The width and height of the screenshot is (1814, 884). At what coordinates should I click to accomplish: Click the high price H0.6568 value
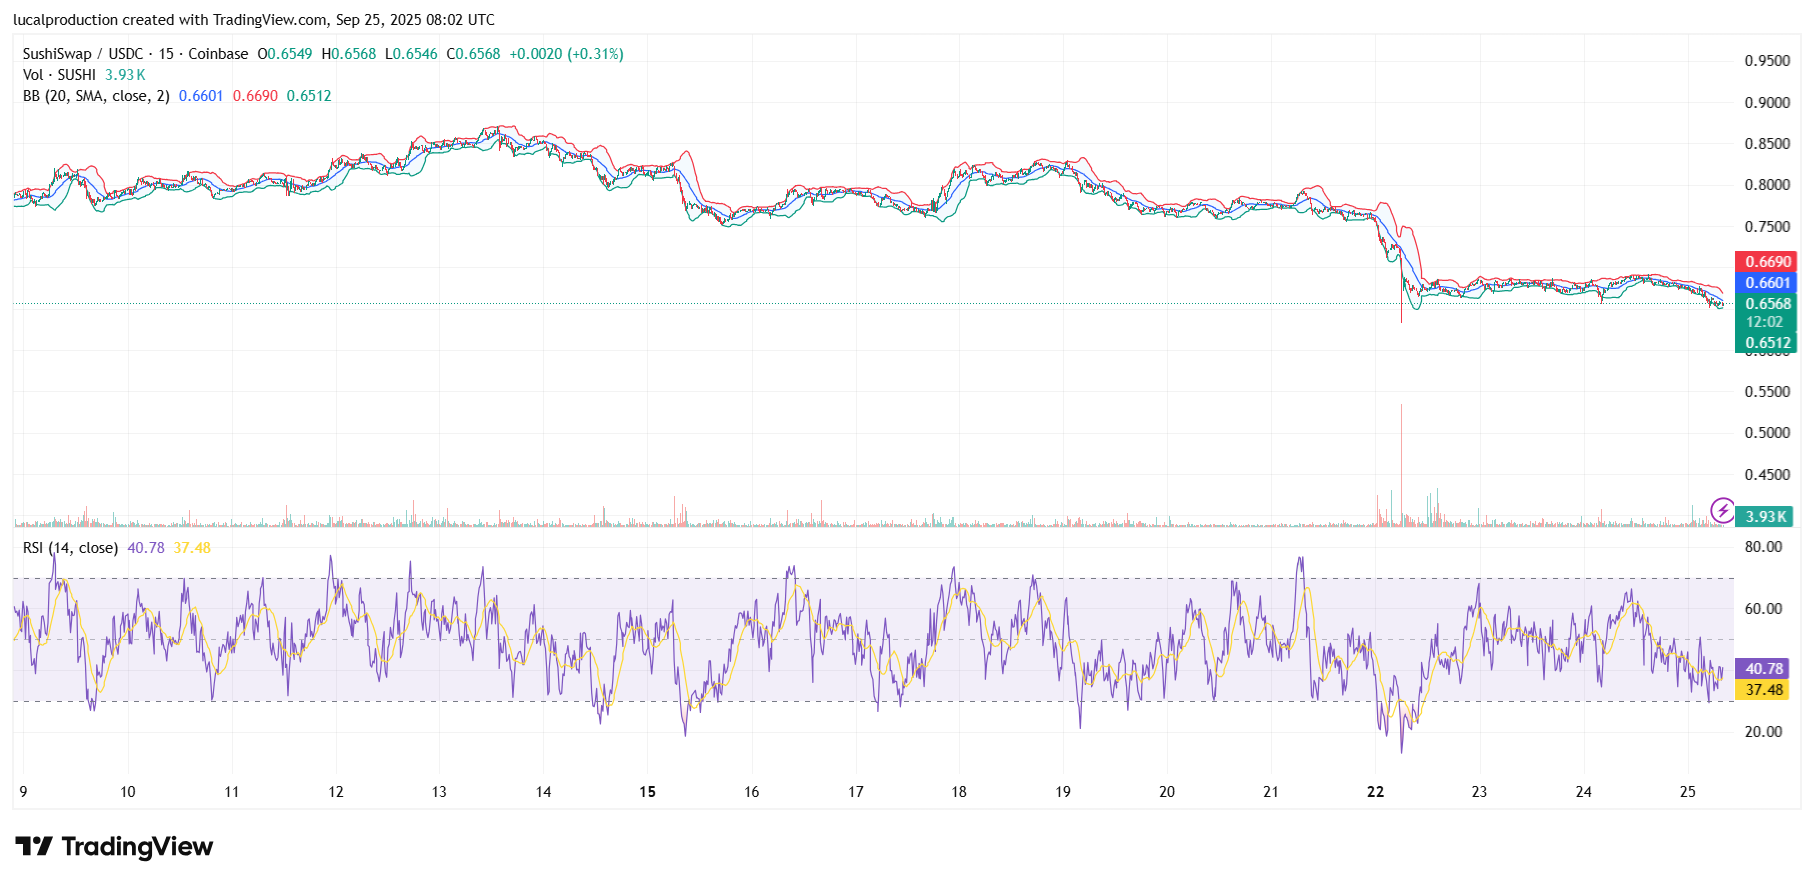[349, 54]
